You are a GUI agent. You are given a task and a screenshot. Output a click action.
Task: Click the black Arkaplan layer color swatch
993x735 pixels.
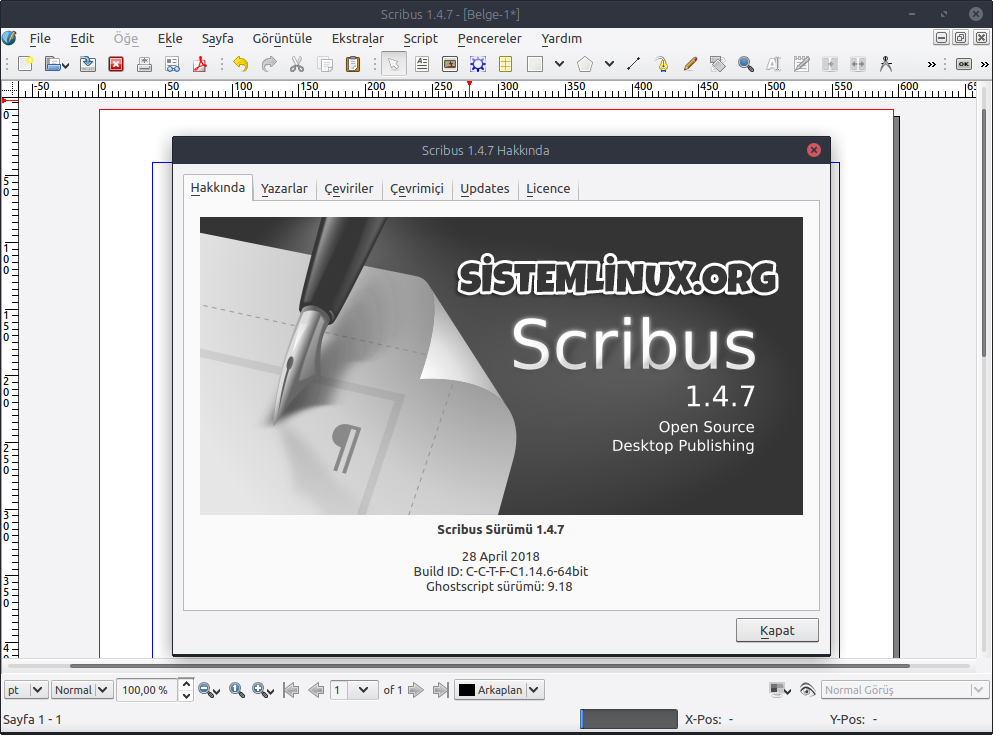(464, 689)
